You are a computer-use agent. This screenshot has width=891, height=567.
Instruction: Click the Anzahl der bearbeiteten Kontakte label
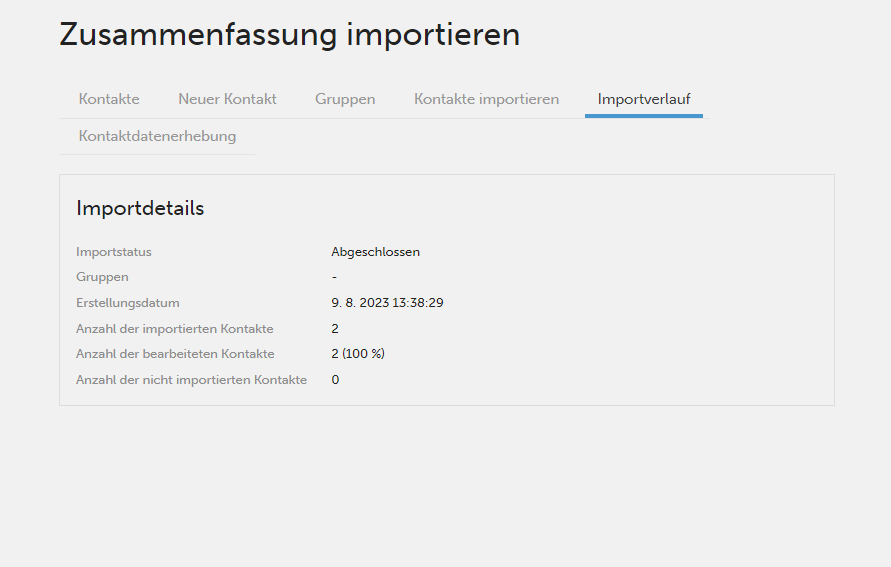click(175, 354)
